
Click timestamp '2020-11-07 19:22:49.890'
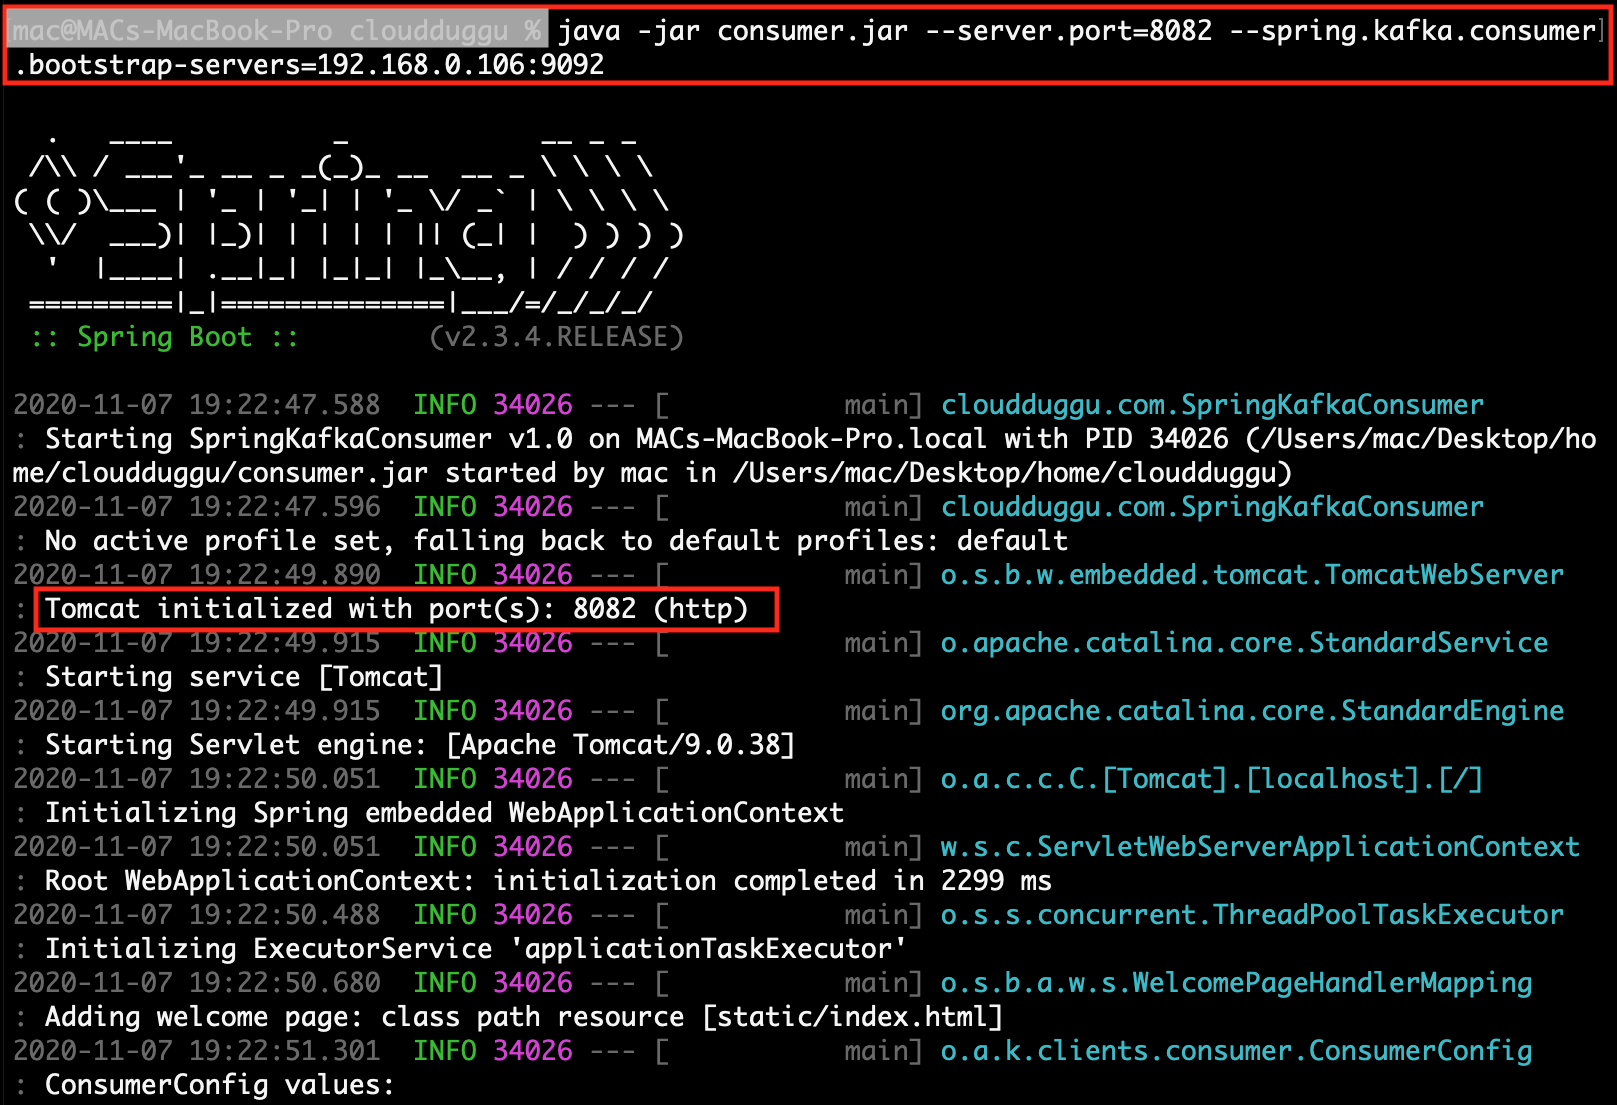pyautogui.click(x=196, y=575)
